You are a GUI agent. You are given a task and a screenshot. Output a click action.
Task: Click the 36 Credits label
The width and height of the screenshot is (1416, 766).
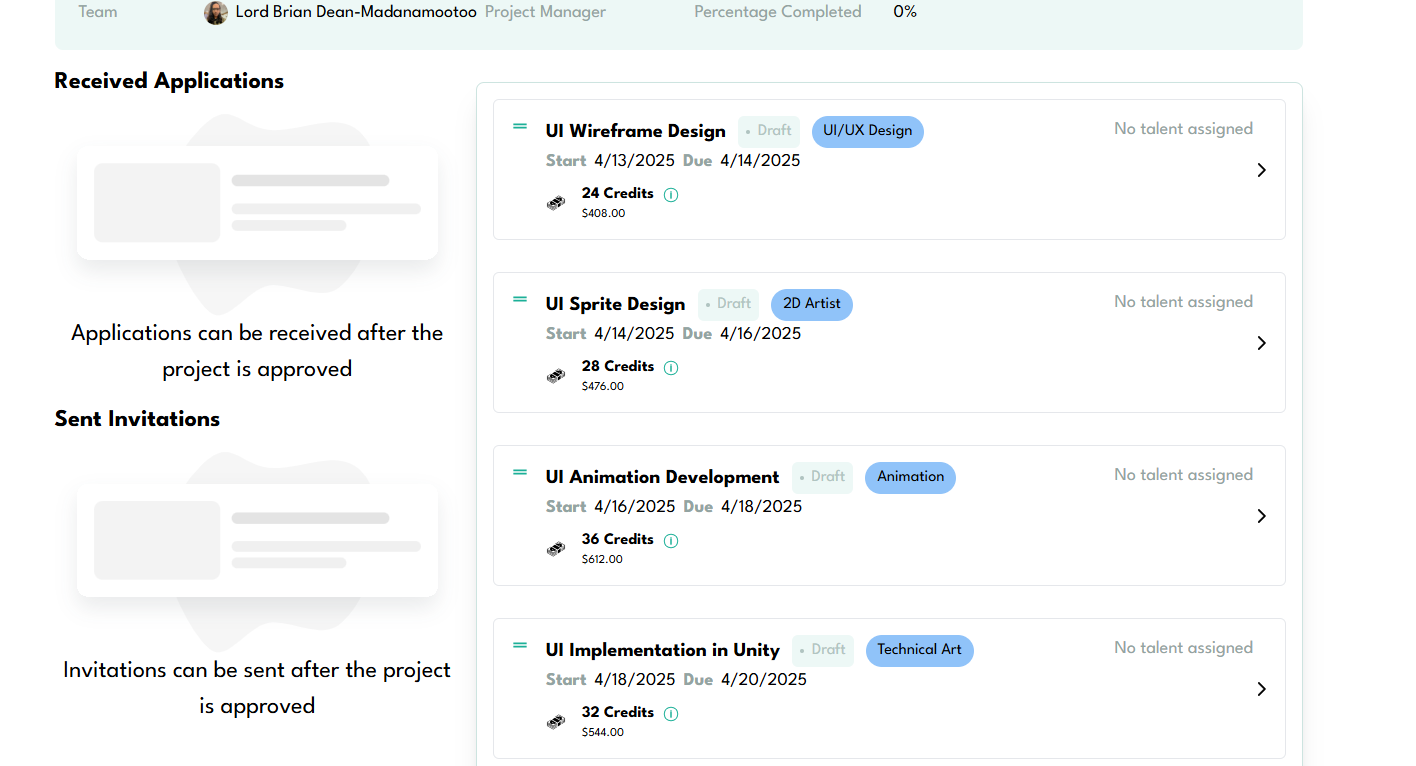pyautogui.click(x=618, y=539)
